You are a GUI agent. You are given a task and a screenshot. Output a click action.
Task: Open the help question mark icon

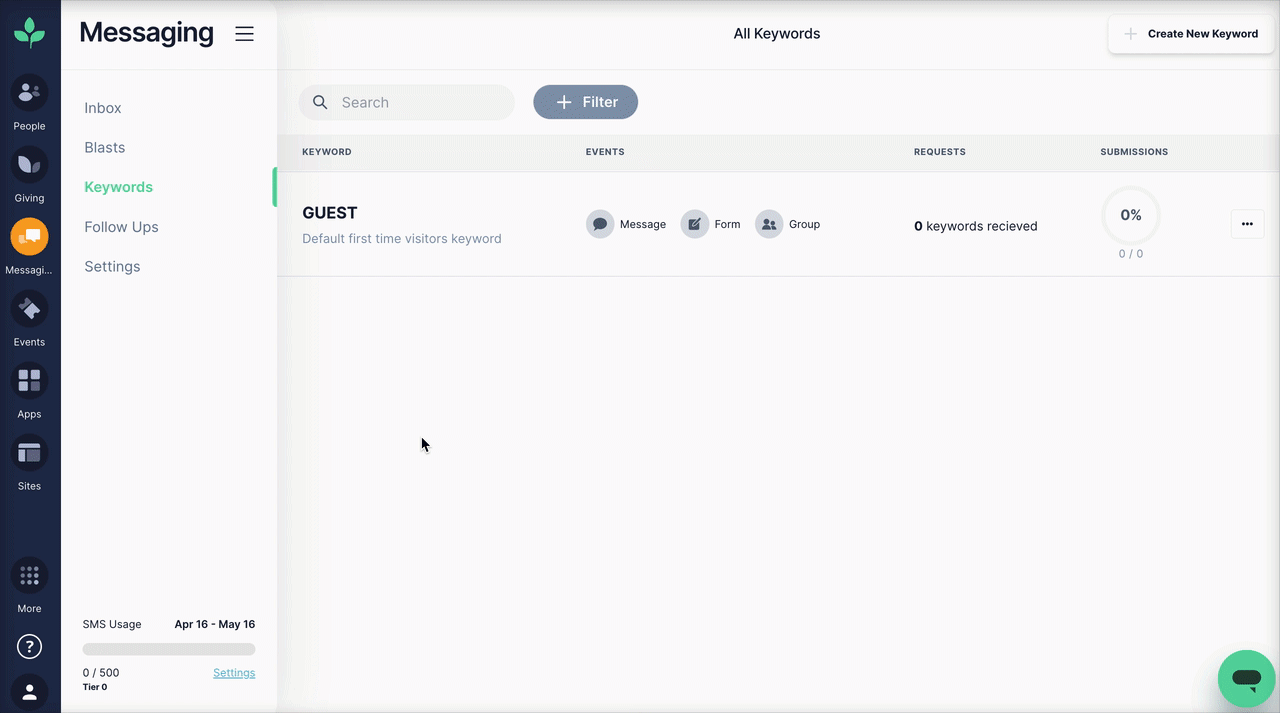[x=29, y=646]
